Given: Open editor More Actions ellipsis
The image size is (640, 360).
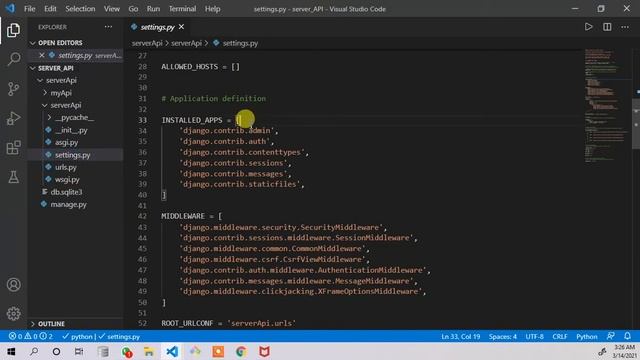Looking at the screenshot, I should [625, 27].
